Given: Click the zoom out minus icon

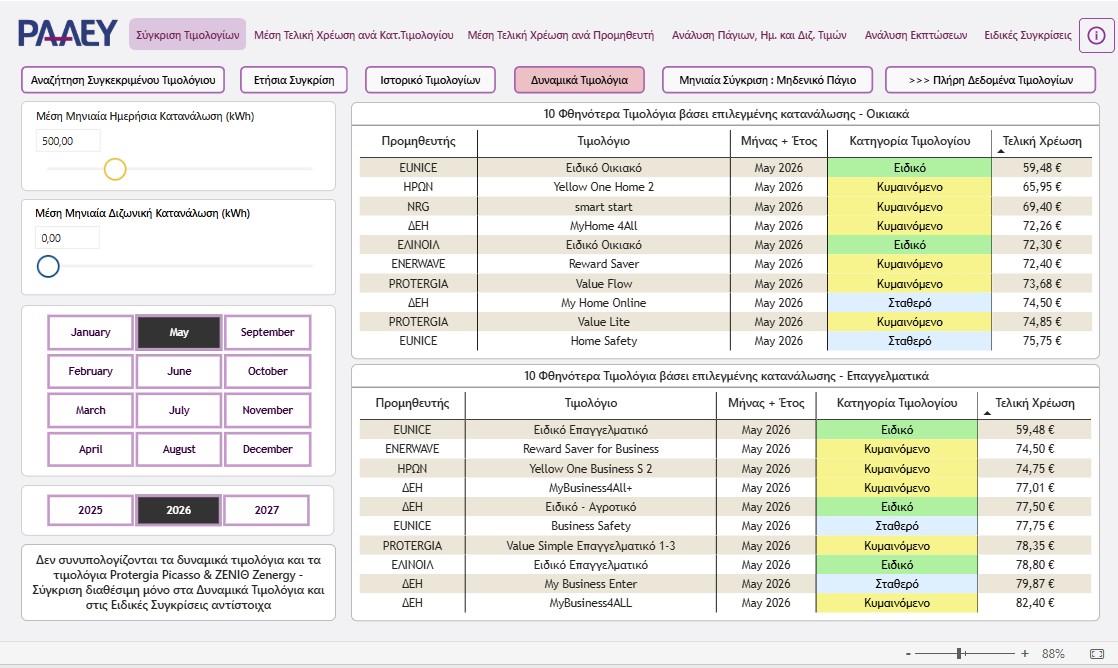Looking at the screenshot, I should (908, 654).
